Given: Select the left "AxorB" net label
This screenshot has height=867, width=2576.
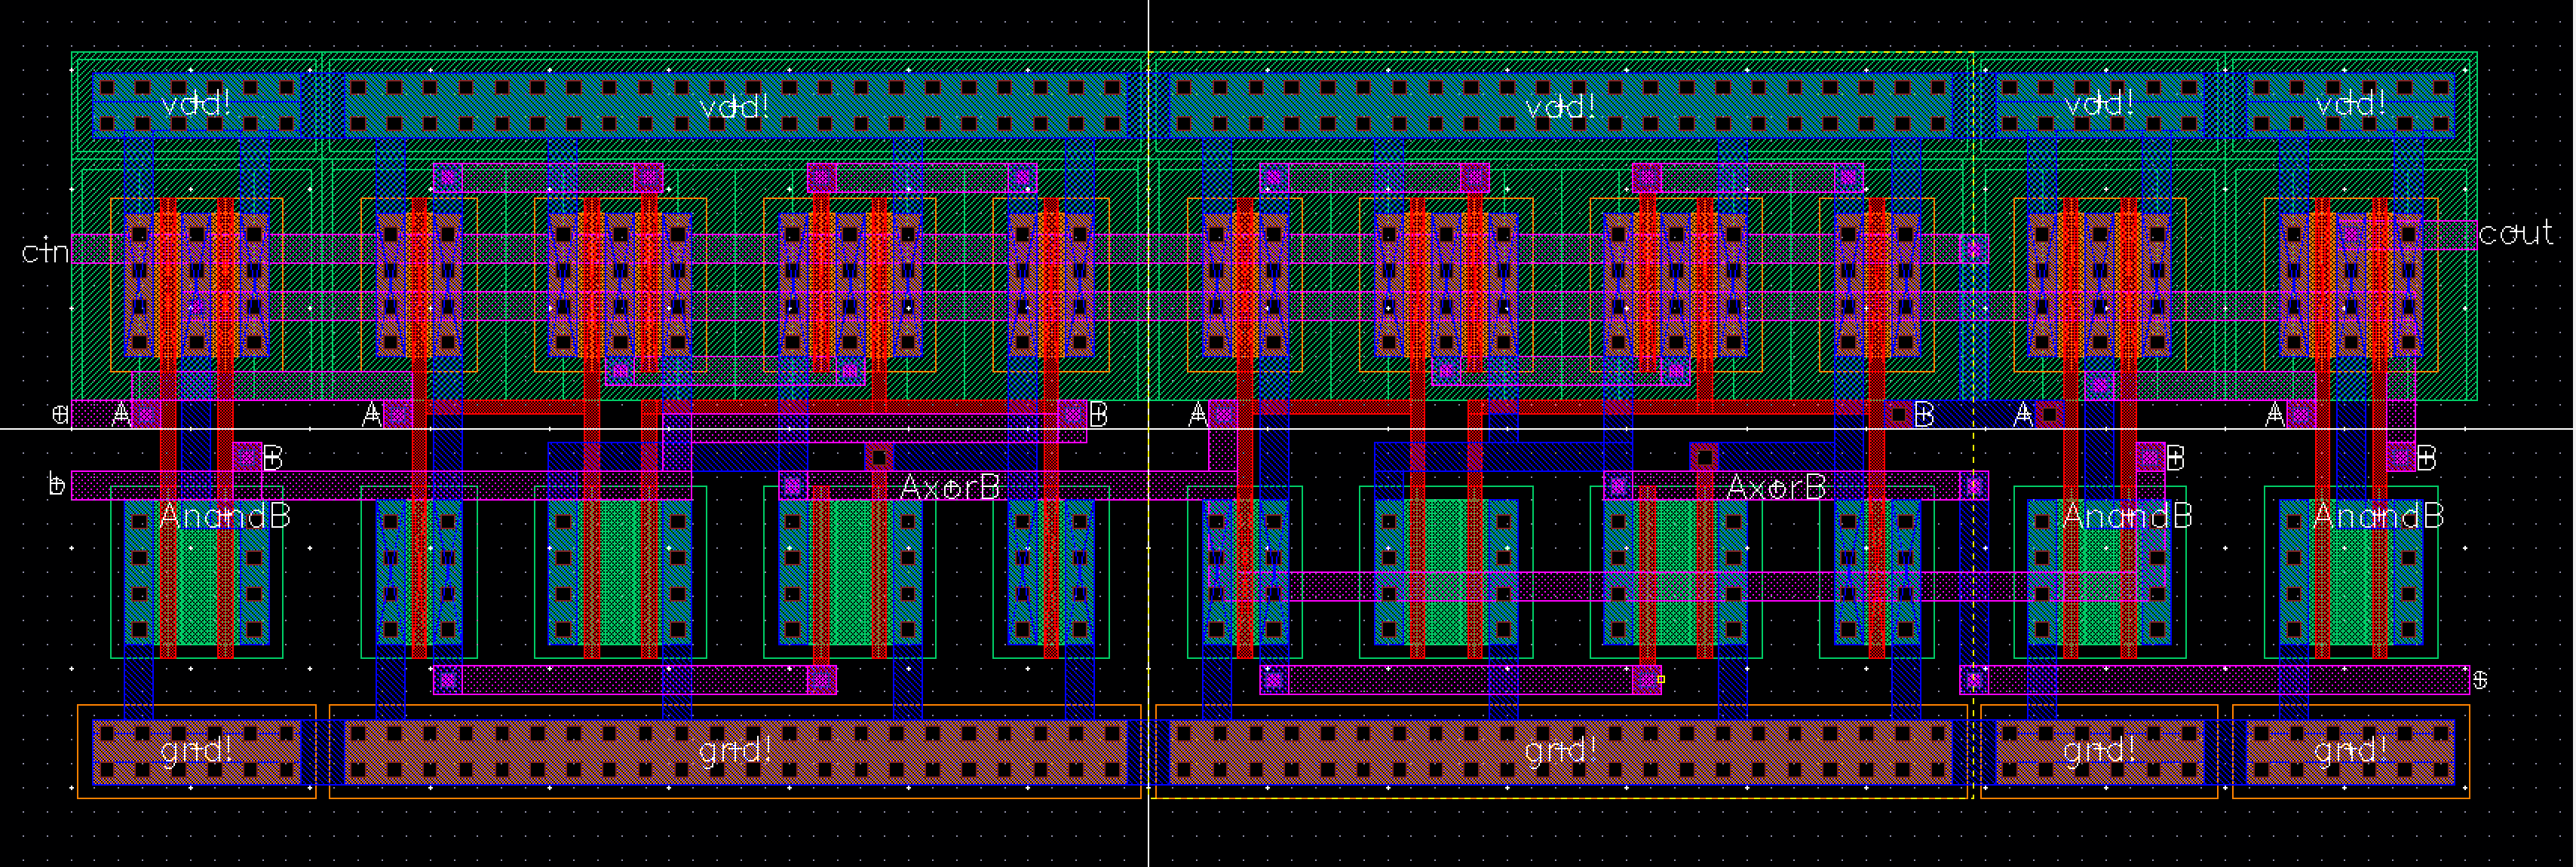Looking at the screenshot, I should pyautogui.click(x=950, y=488).
